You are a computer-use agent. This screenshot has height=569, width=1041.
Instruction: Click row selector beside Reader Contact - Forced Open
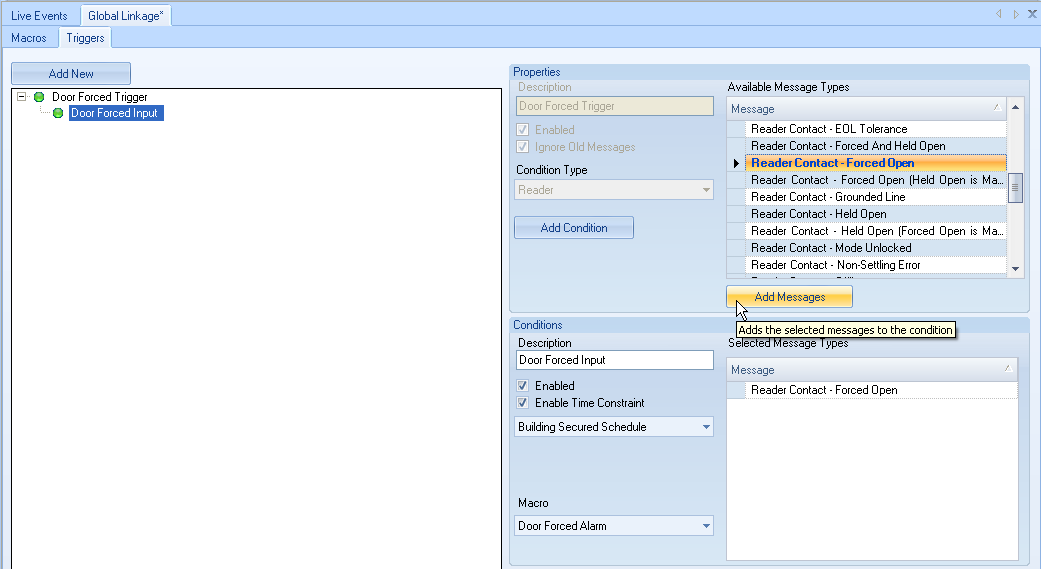736,163
